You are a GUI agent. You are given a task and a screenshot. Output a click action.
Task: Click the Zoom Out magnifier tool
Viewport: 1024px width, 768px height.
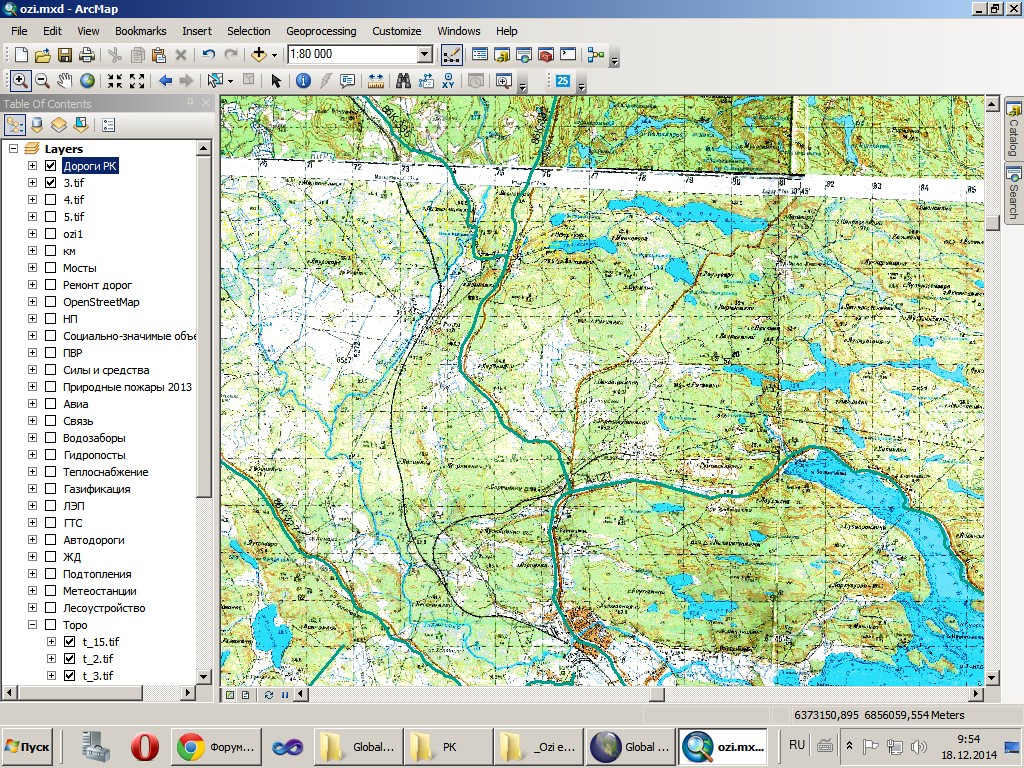42,81
